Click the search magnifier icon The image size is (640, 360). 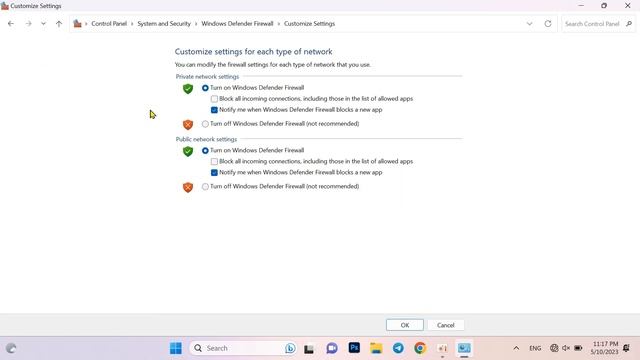pos(629,24)
